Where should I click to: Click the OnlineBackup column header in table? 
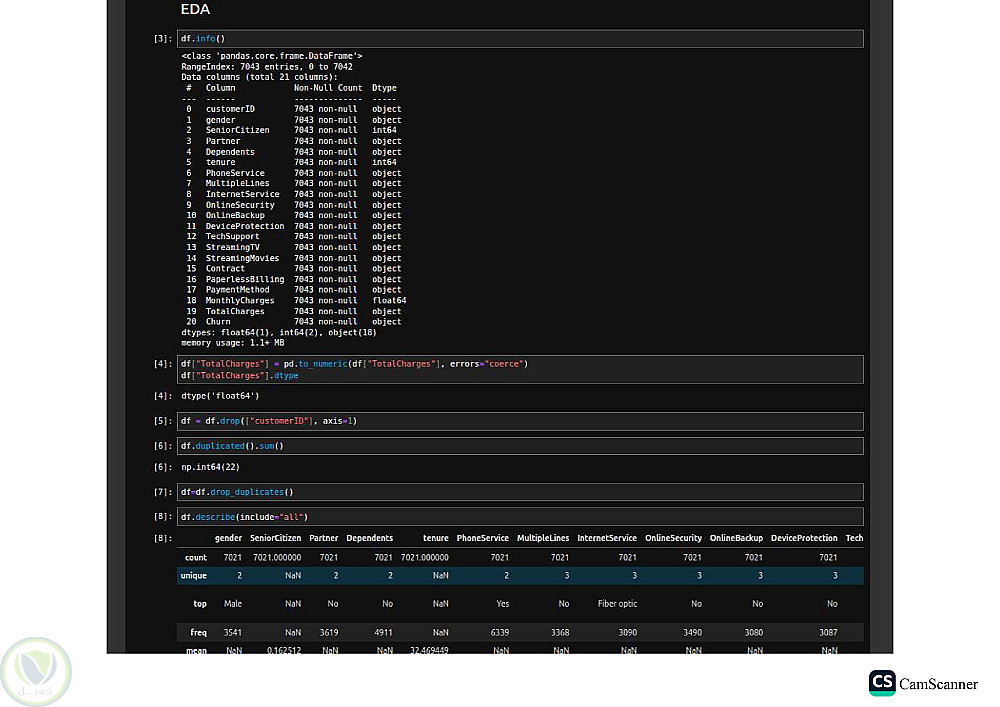pyautogui.click(x=737, y=538)
